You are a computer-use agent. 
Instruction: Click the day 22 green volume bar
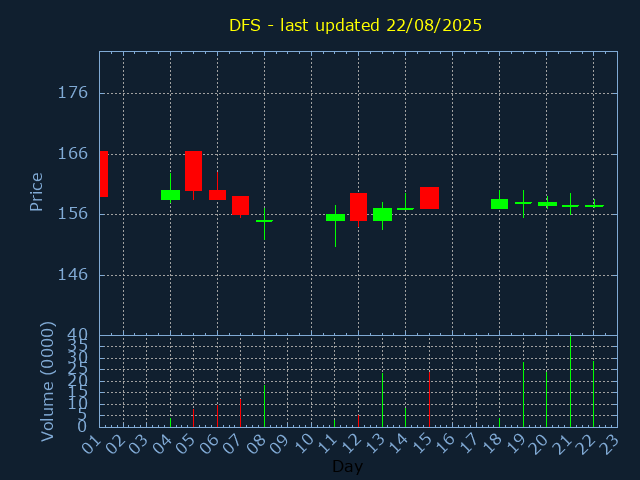coord(594,394)
